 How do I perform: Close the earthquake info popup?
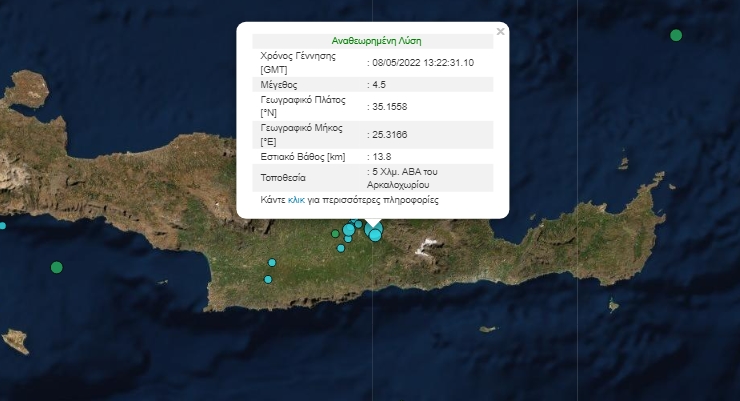click(x=500, y=31)
